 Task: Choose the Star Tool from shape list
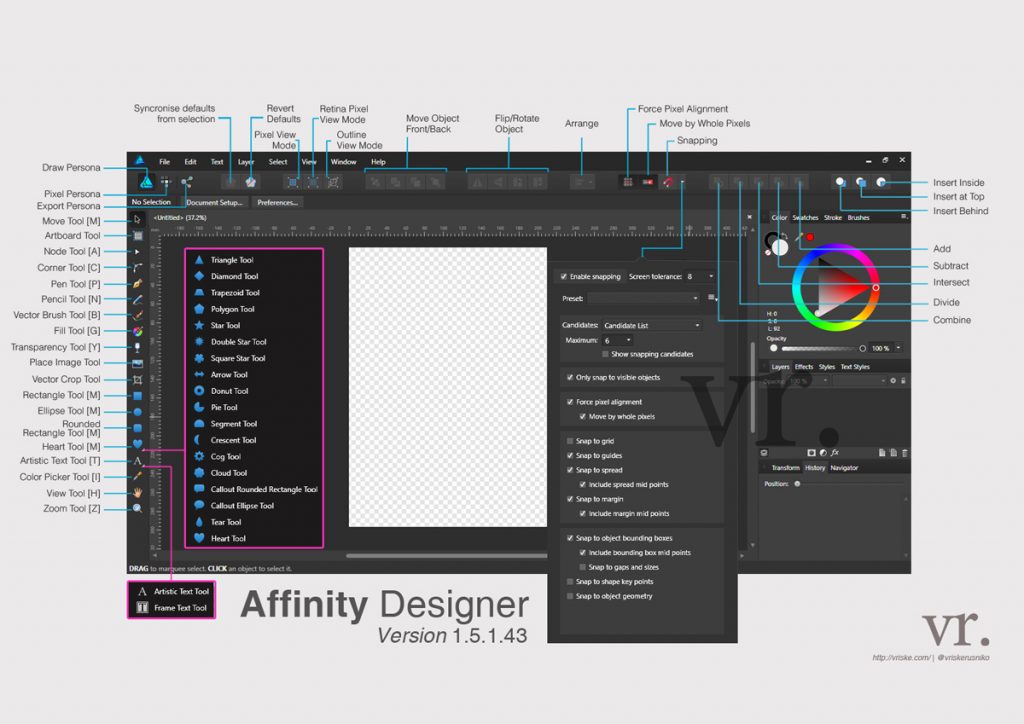point(225,325)
